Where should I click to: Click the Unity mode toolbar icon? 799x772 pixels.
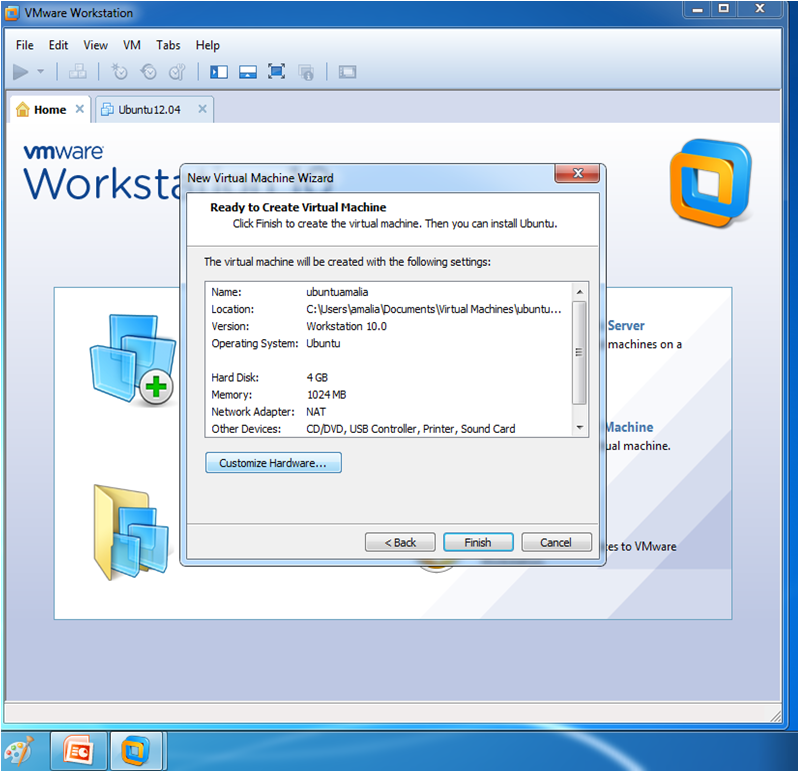pyautogui.click(x=306, y=72)
